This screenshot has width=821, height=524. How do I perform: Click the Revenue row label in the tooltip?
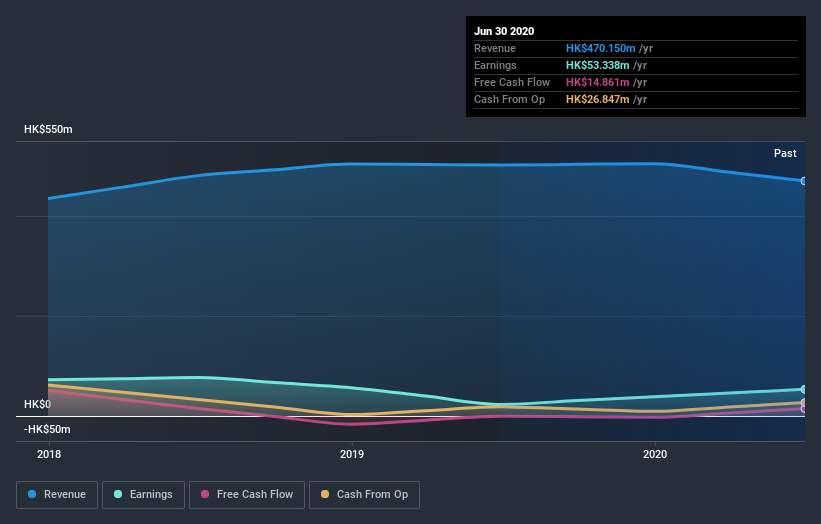coord(495,48)
